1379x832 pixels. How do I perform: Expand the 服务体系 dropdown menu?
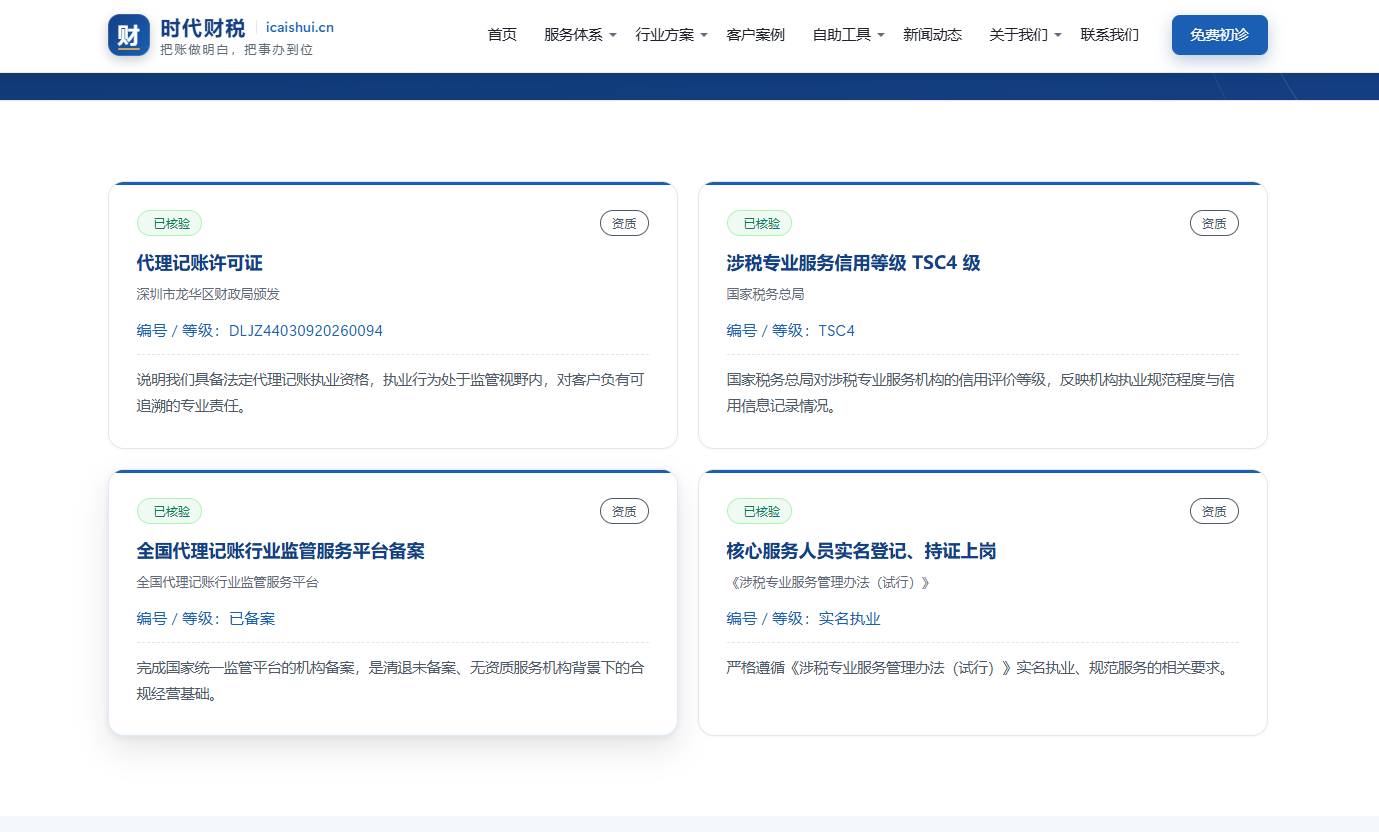(x=580, y=35)
